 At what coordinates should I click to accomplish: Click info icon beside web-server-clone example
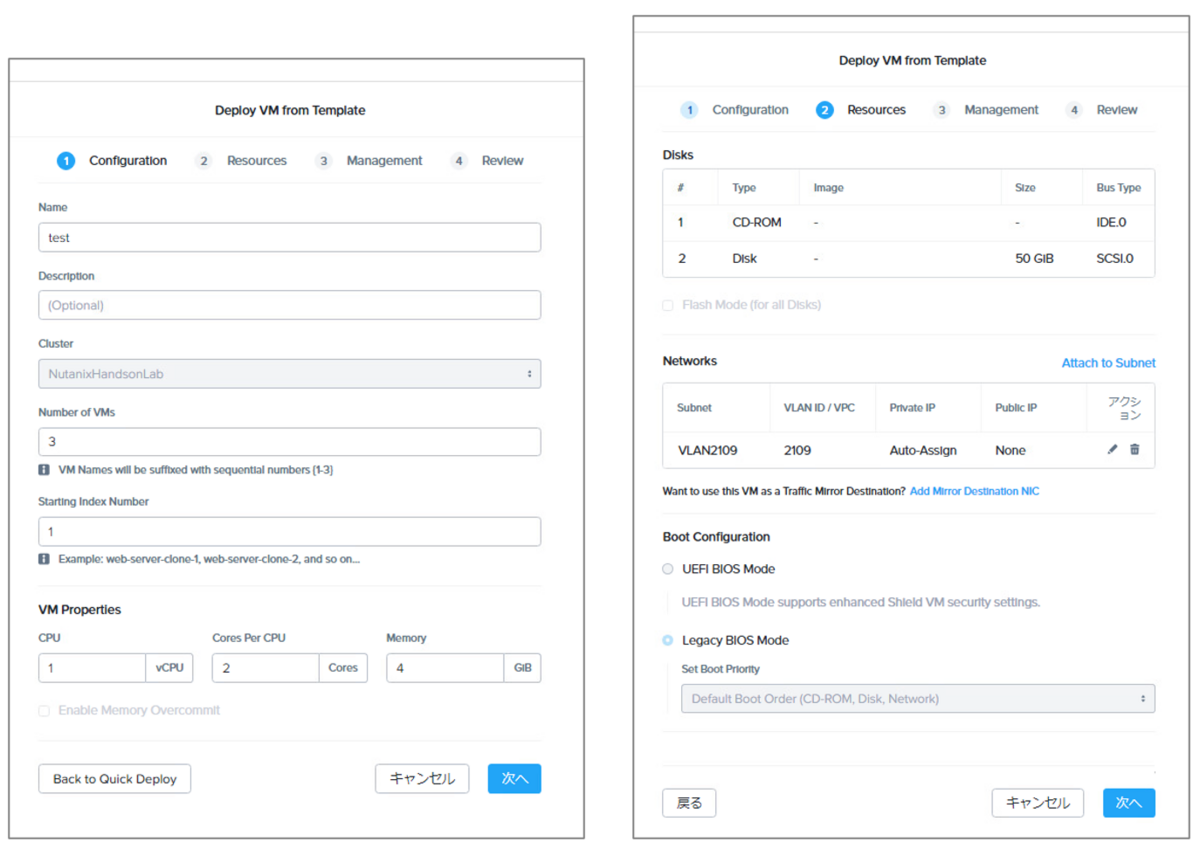[44, 559]
